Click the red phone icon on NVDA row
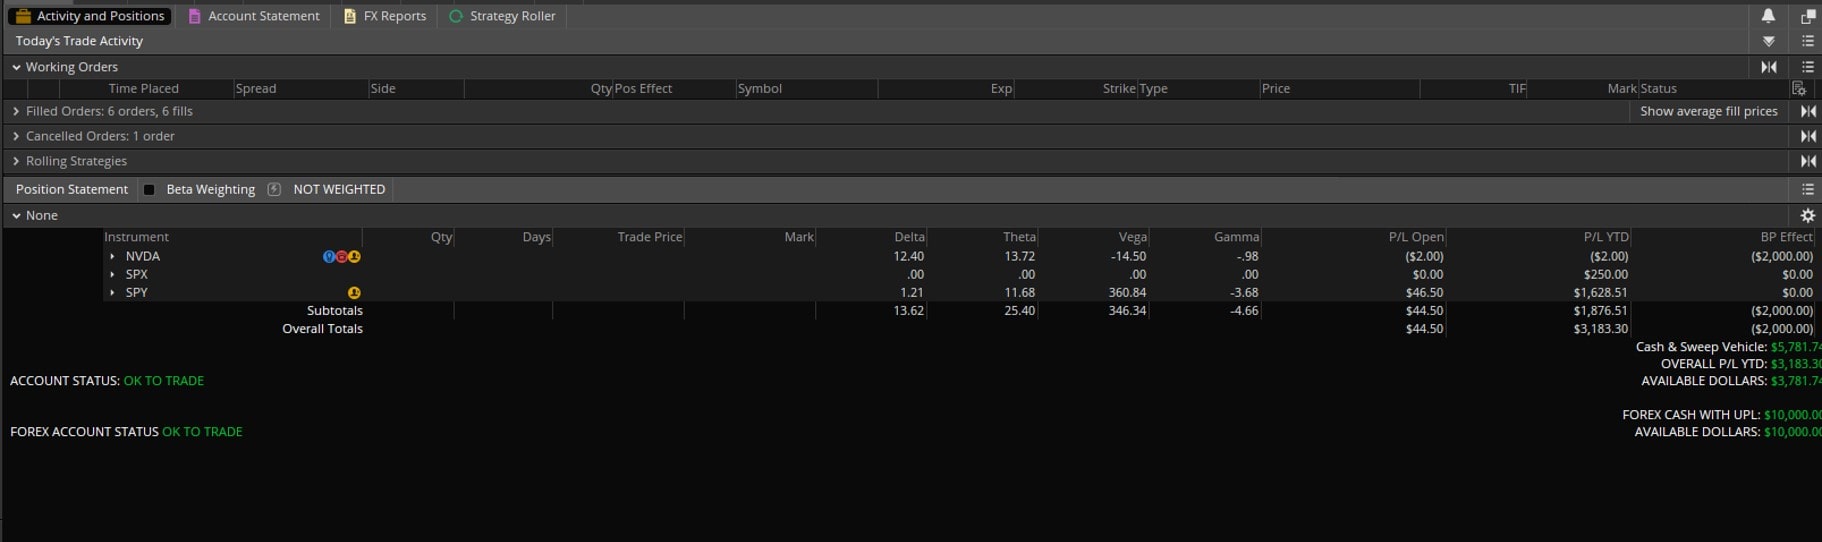Screen dimensions: 1822x542 [x=341, y=257]
